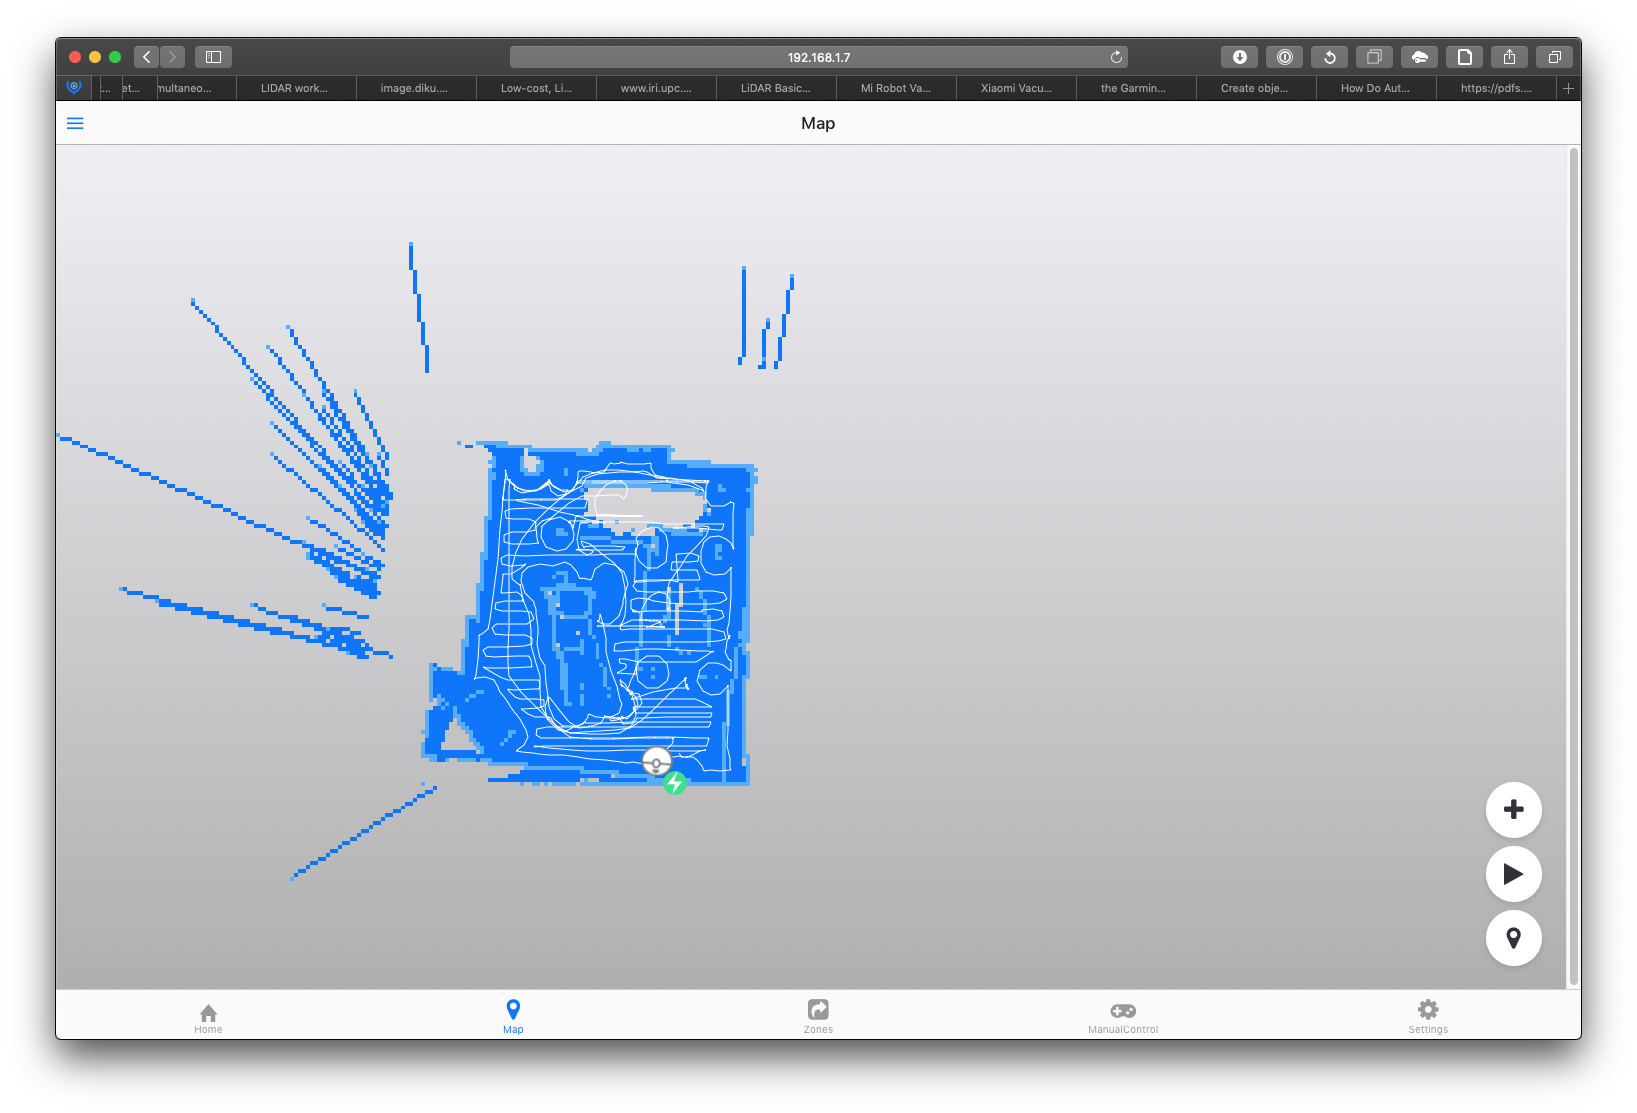Switch to the 'Create obje...' tab
This screenshot has height=1113, width=1637.
point(1256,88)
